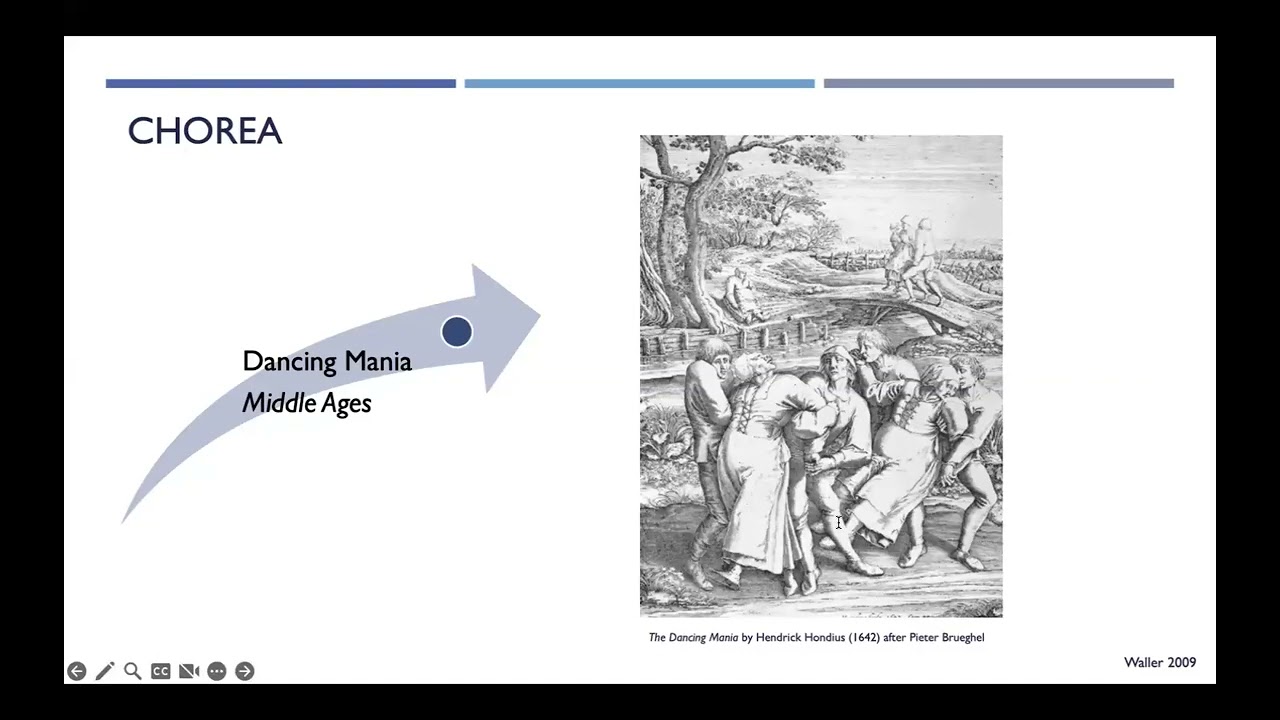
Task: Click the blue circle timeline marker
Action: (457, 332)
